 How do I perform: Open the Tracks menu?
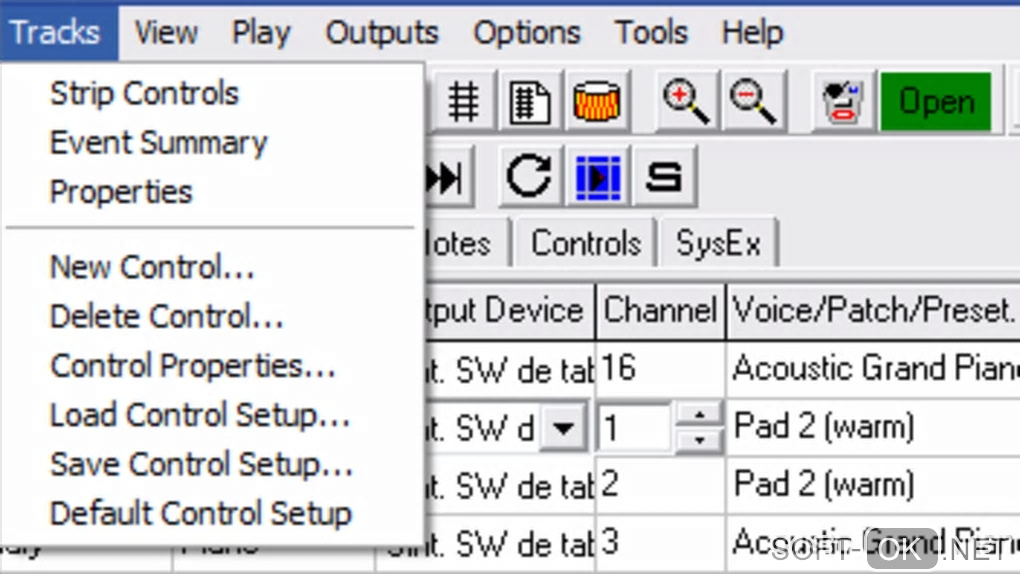click(x=57, y=33)
